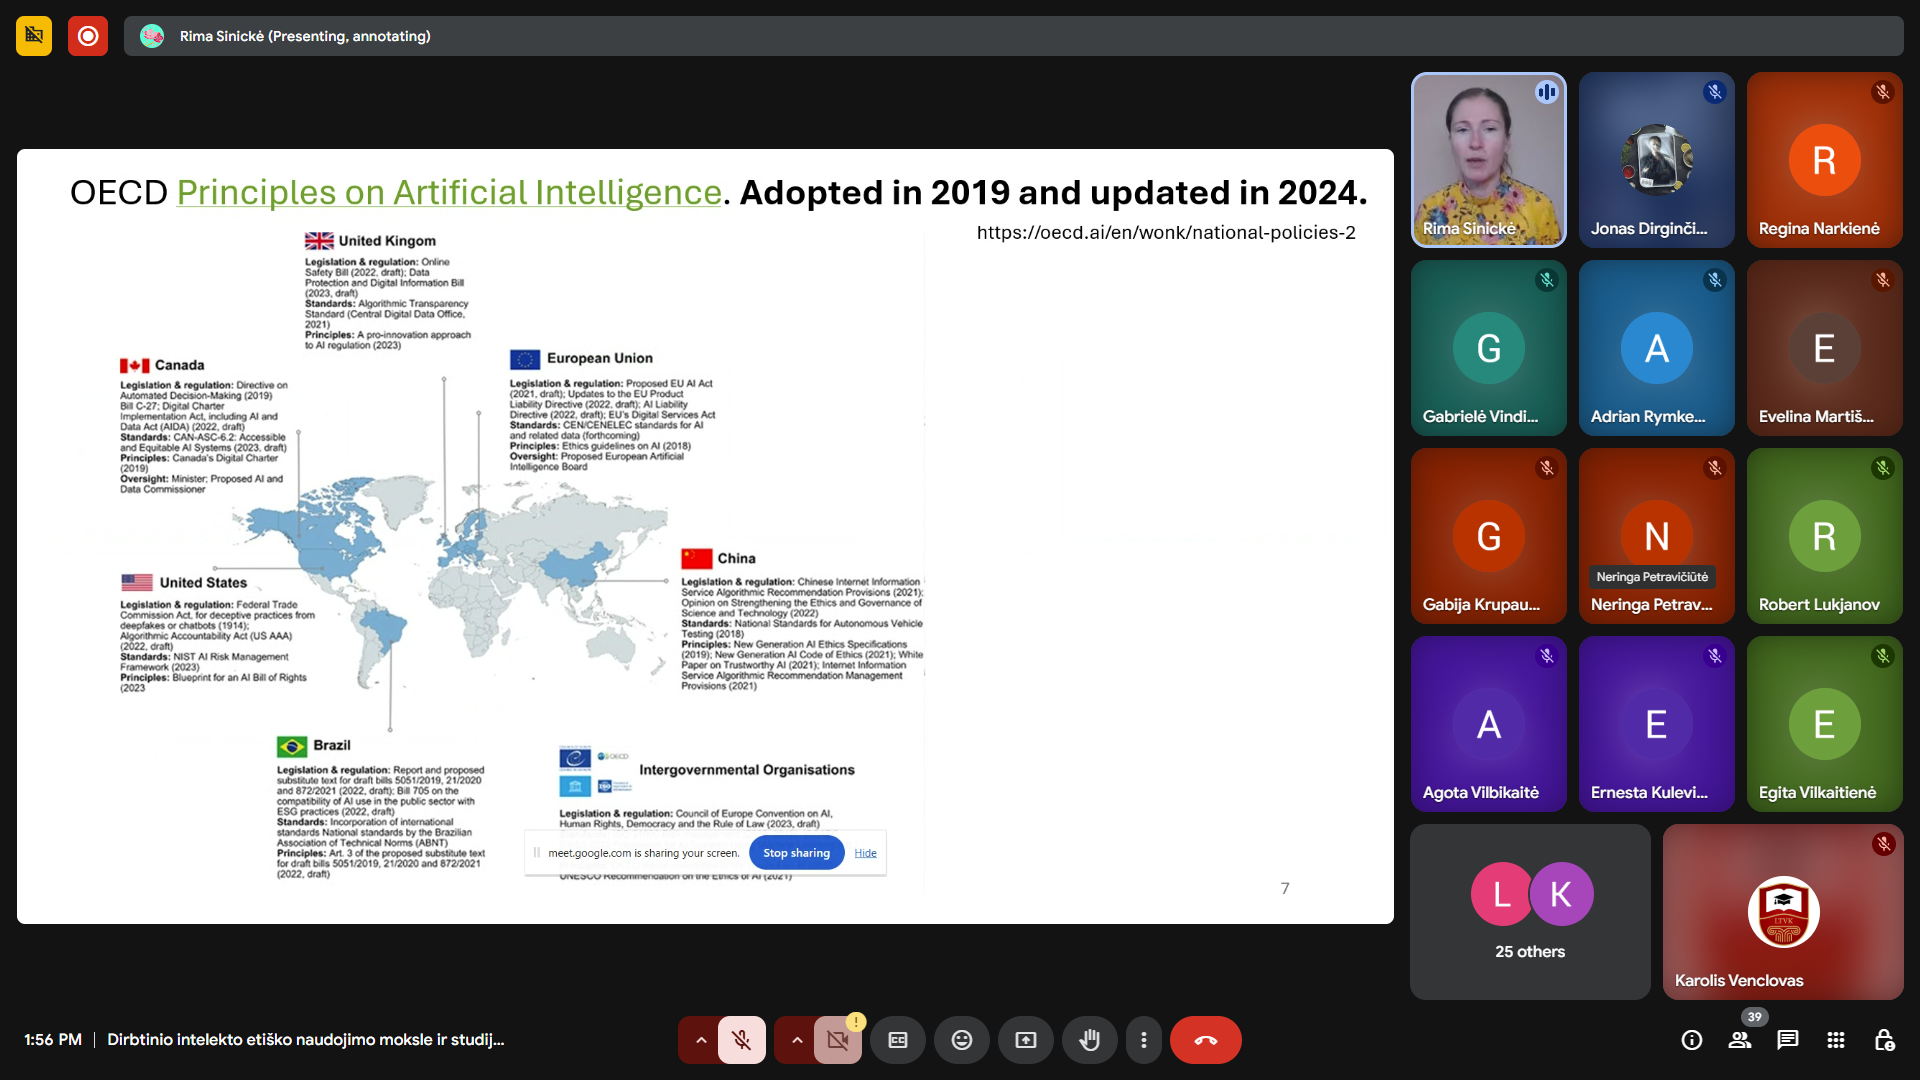Show the participants people panel
This screenshot has height=1080, width=1920.
pos(1740,1040)
